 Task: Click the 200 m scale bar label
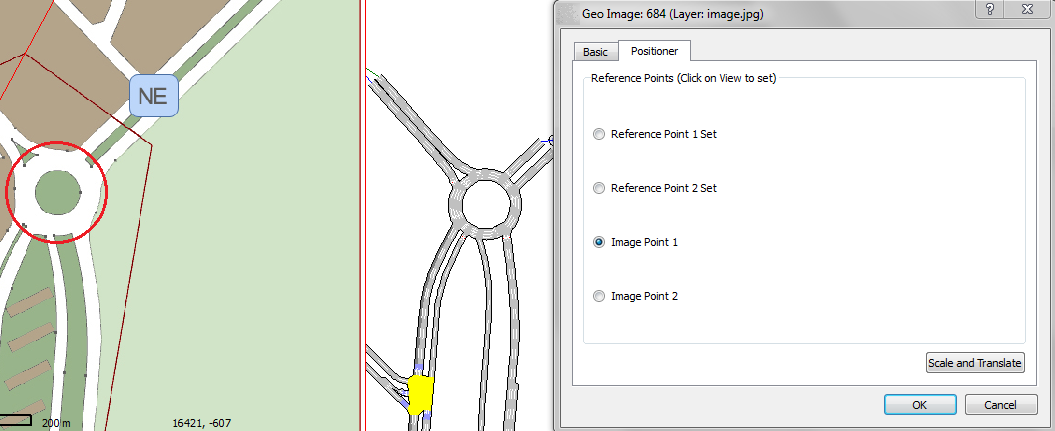tap(56, 423)
